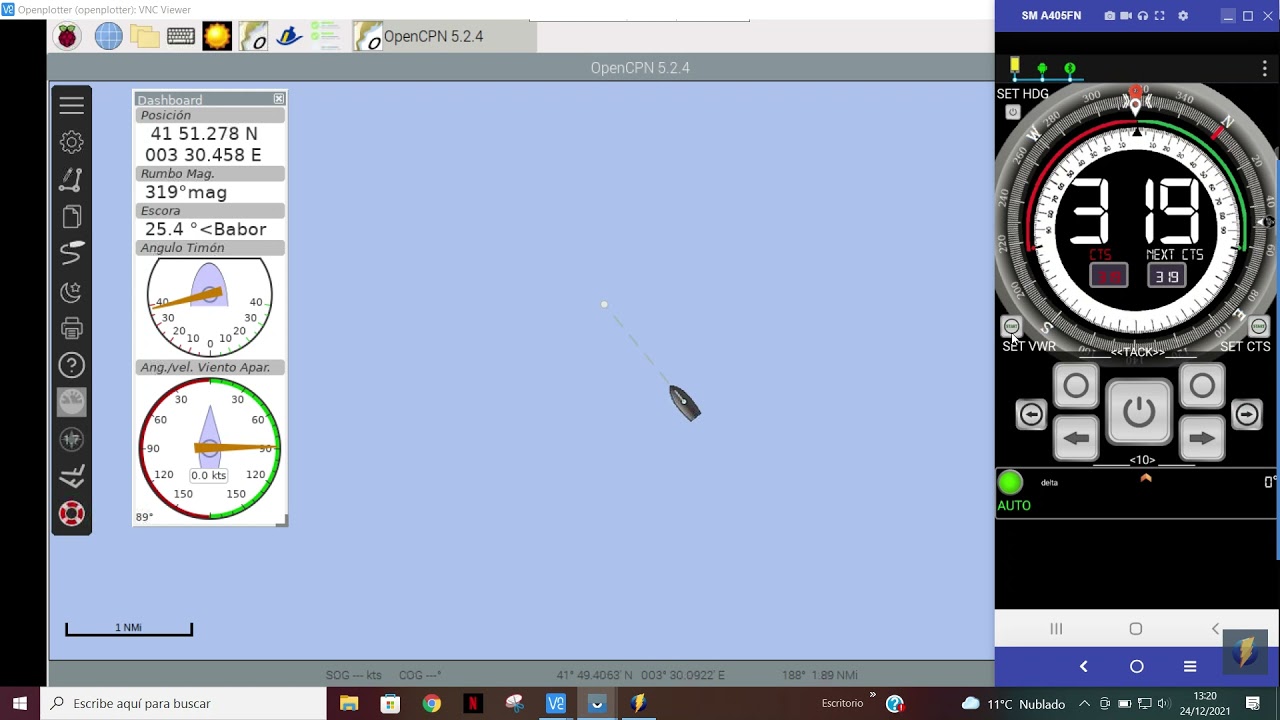Click the large right arrow course button
Image resolution: width=1280 pixels, height=720 pixels.
pyautogui.click(x=1202, y=439)
